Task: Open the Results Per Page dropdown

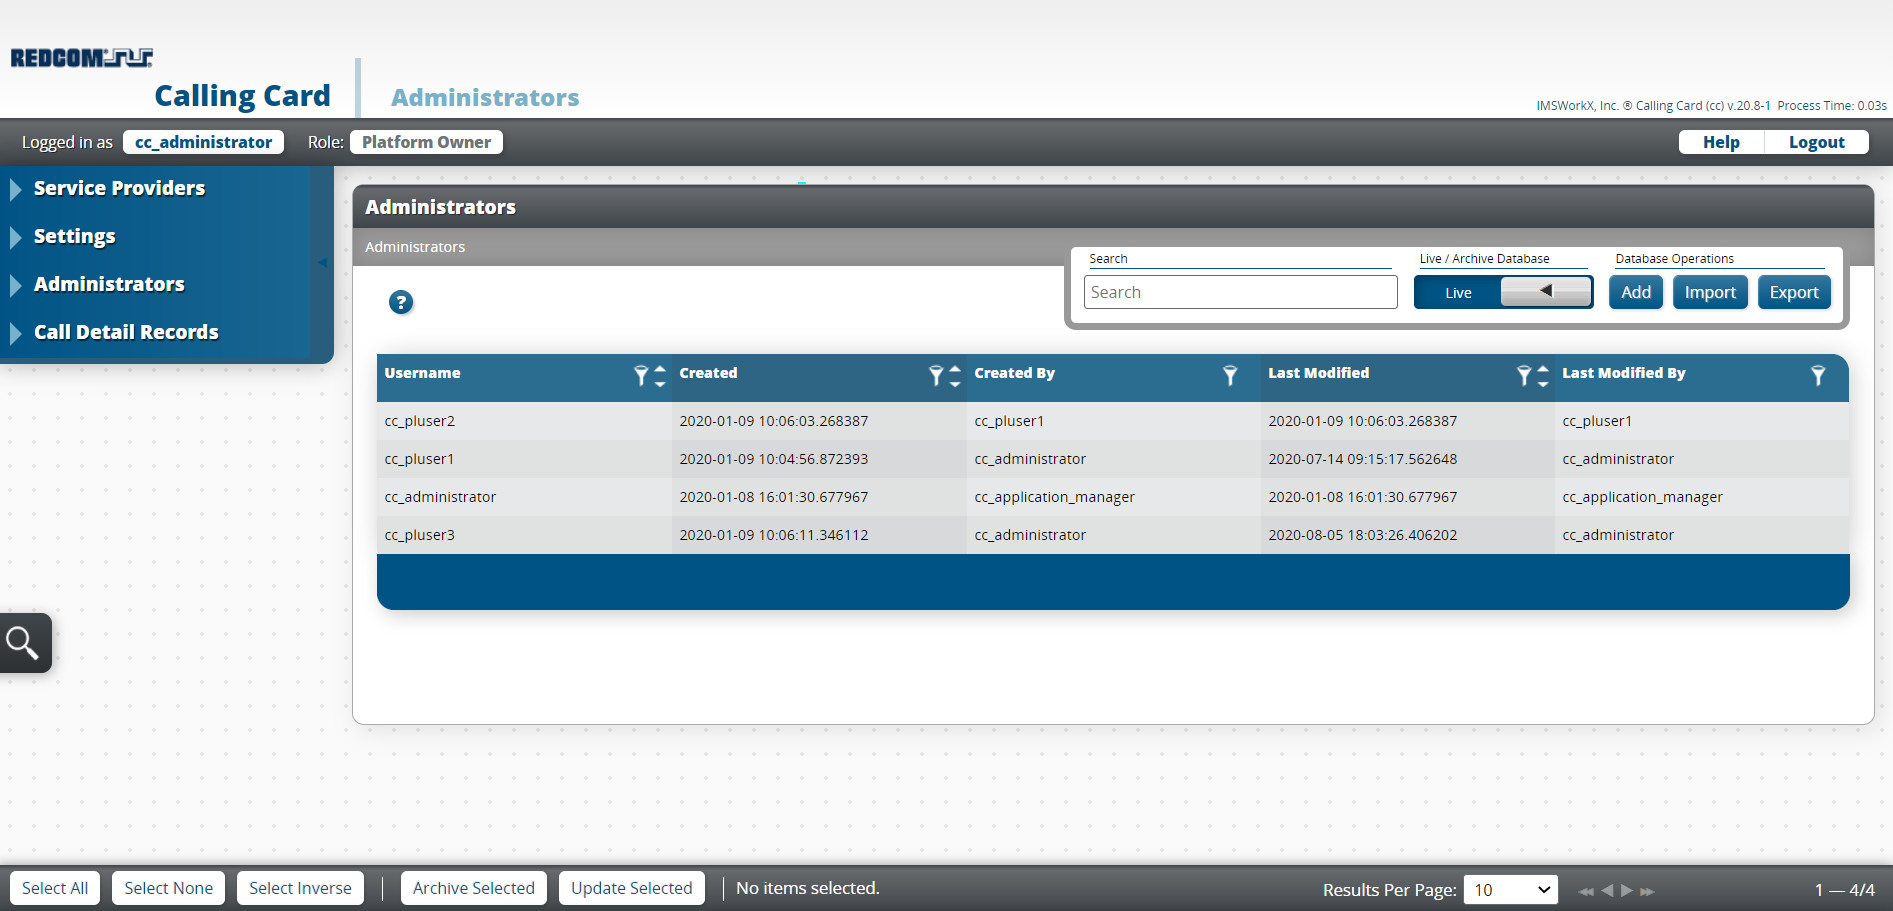Action: [x=1511, y=889]
